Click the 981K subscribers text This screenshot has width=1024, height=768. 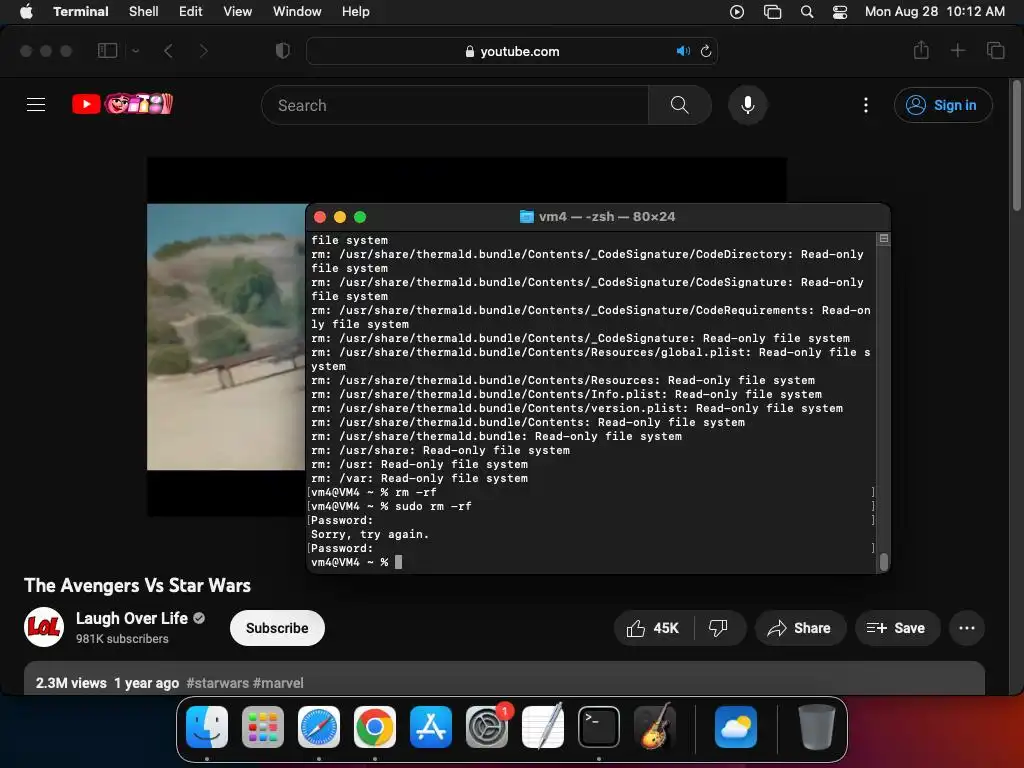pyautogui.click(x=122, y=639)
